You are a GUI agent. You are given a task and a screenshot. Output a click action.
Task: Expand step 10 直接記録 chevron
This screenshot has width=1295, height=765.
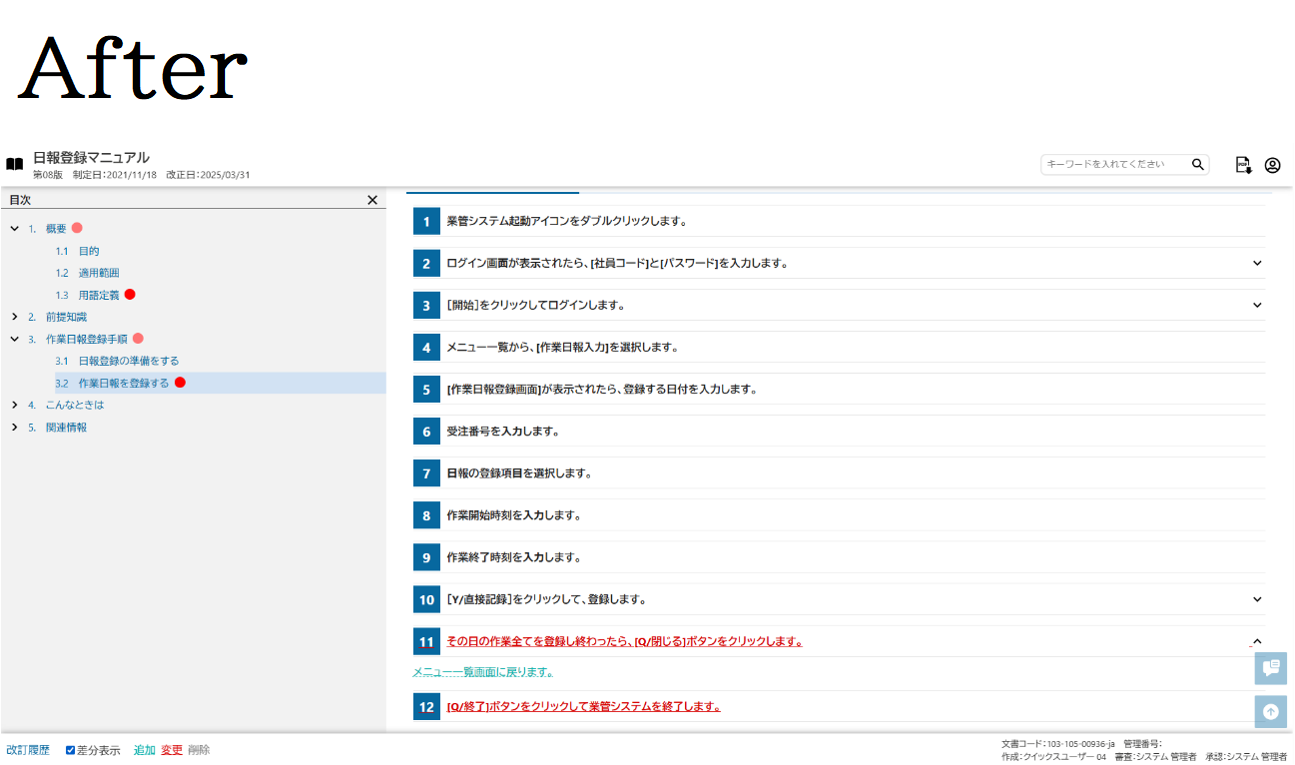click(1257, 599)
